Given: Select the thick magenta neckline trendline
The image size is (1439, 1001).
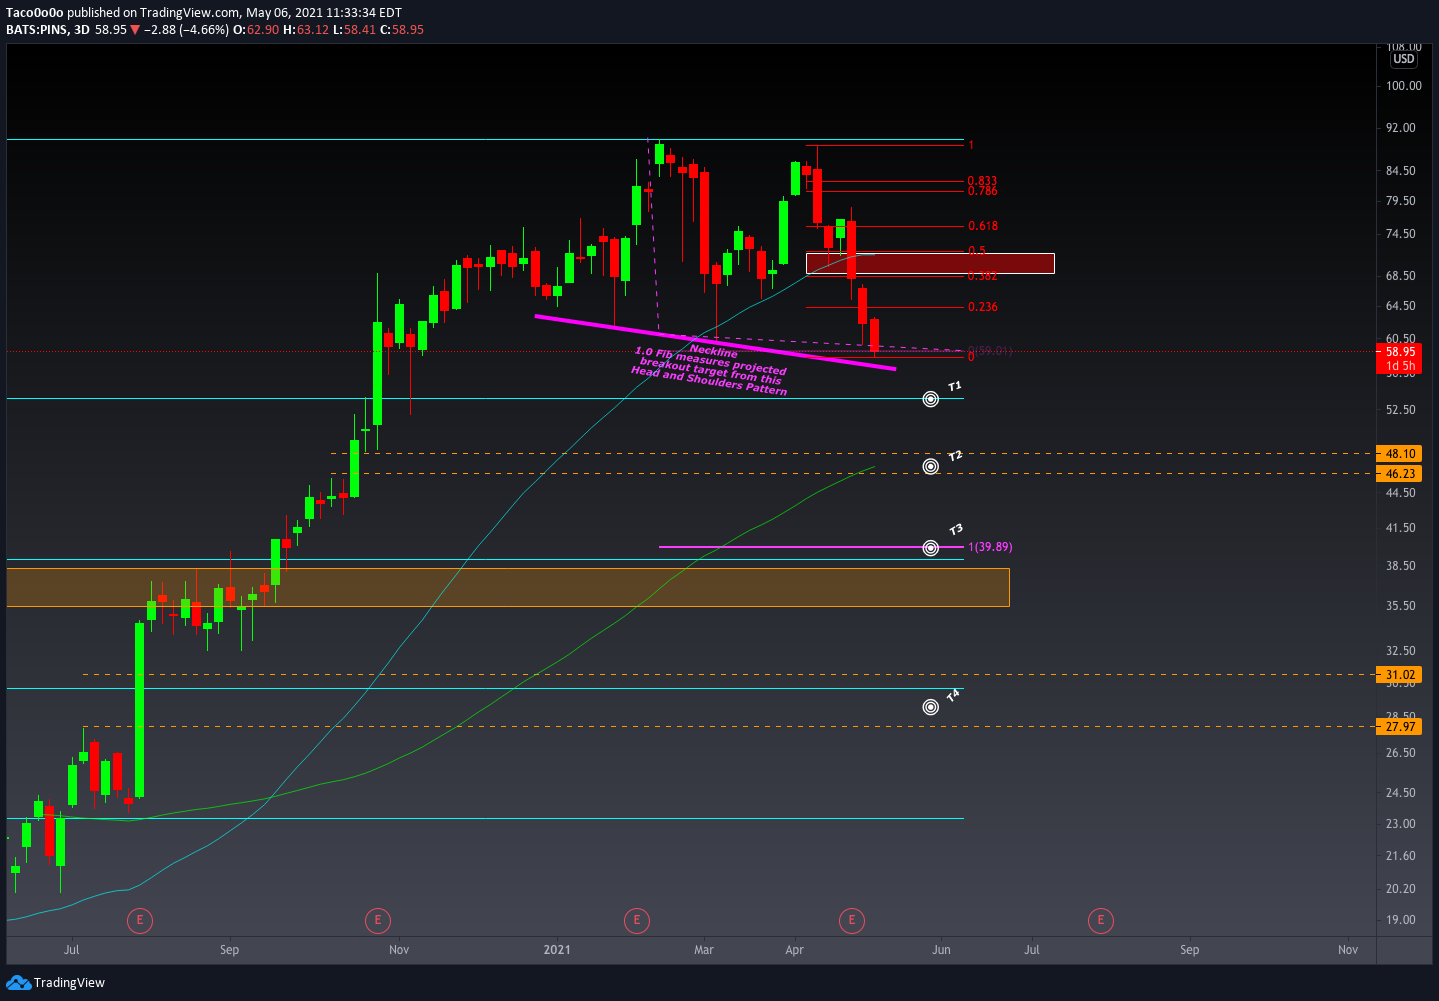Looking at the screenshot, I should click(x=715, y=343).
